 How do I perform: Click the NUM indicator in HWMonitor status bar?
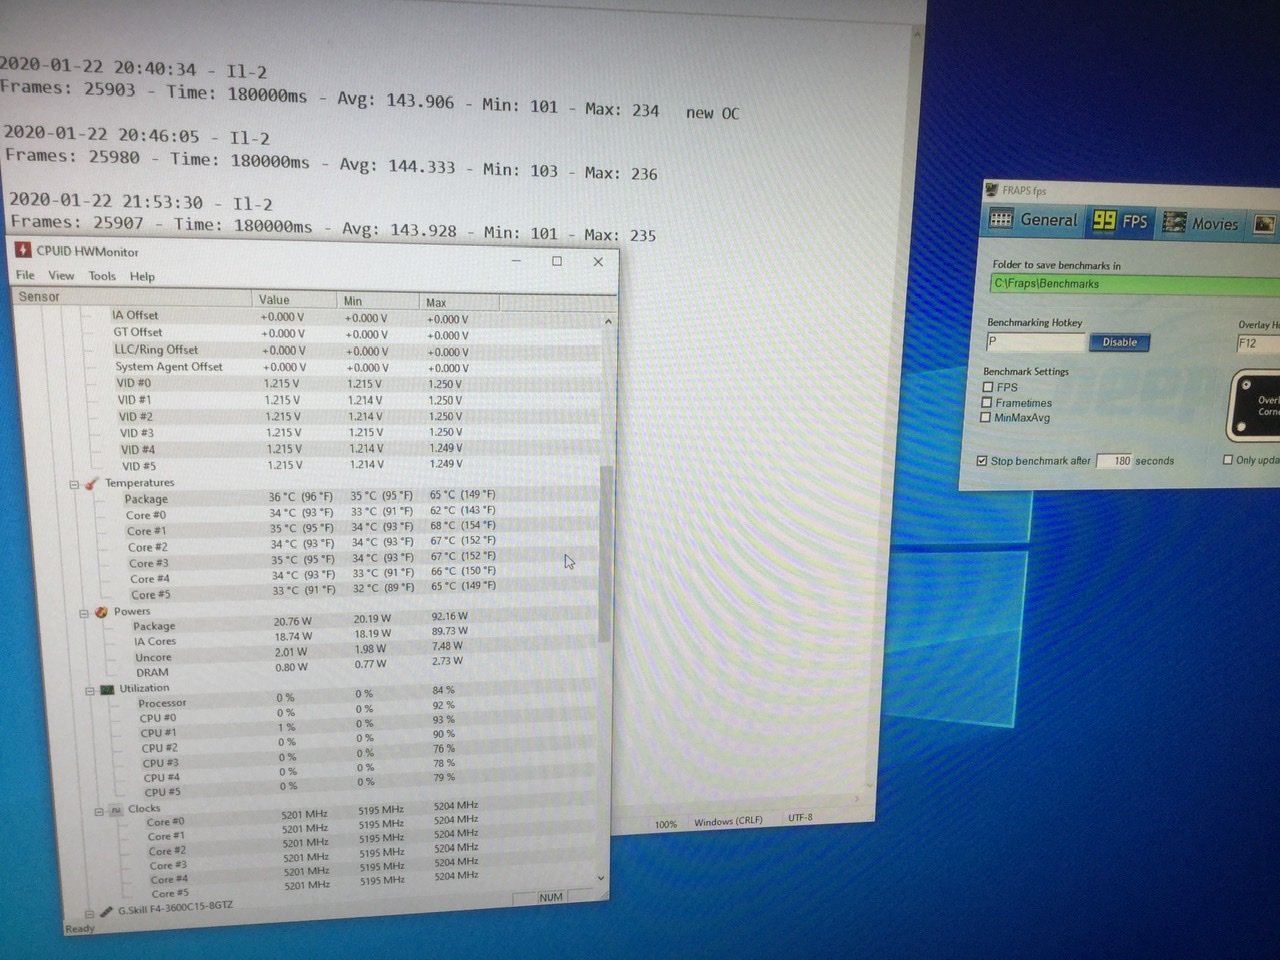pos(551,898)
